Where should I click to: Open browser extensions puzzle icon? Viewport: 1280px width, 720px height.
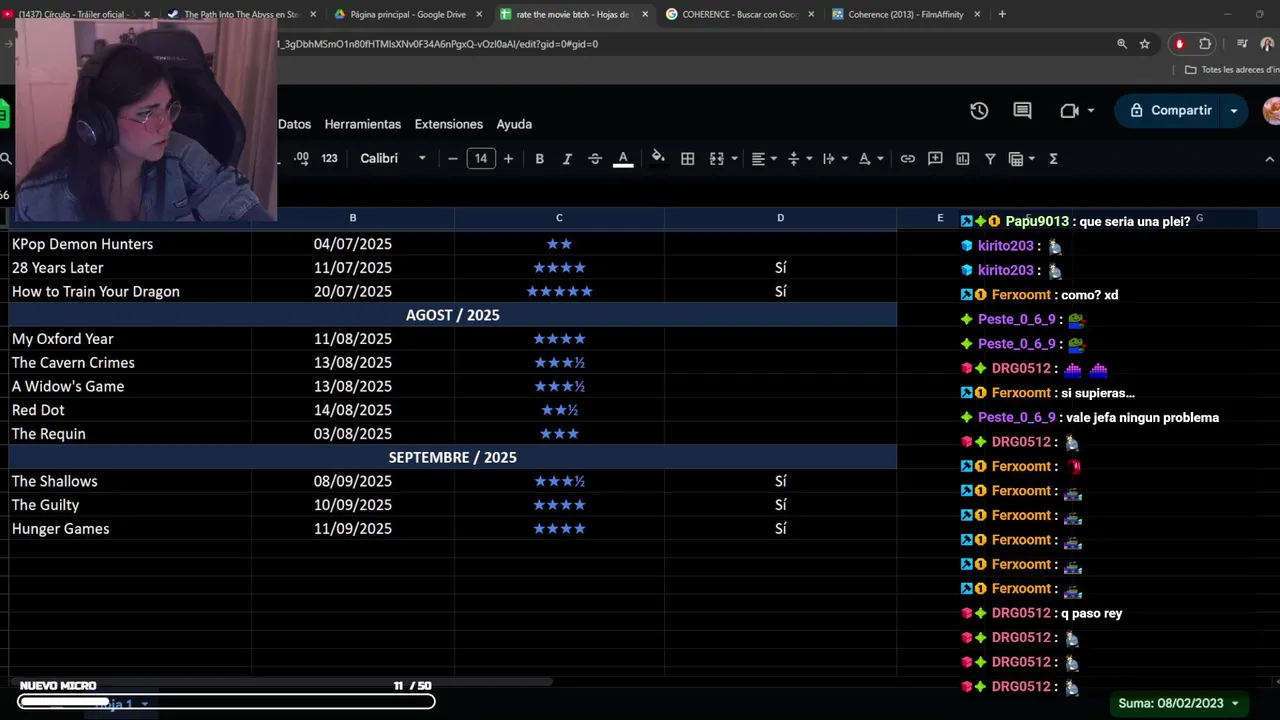pyautogui.click(x=1205, y=44)
